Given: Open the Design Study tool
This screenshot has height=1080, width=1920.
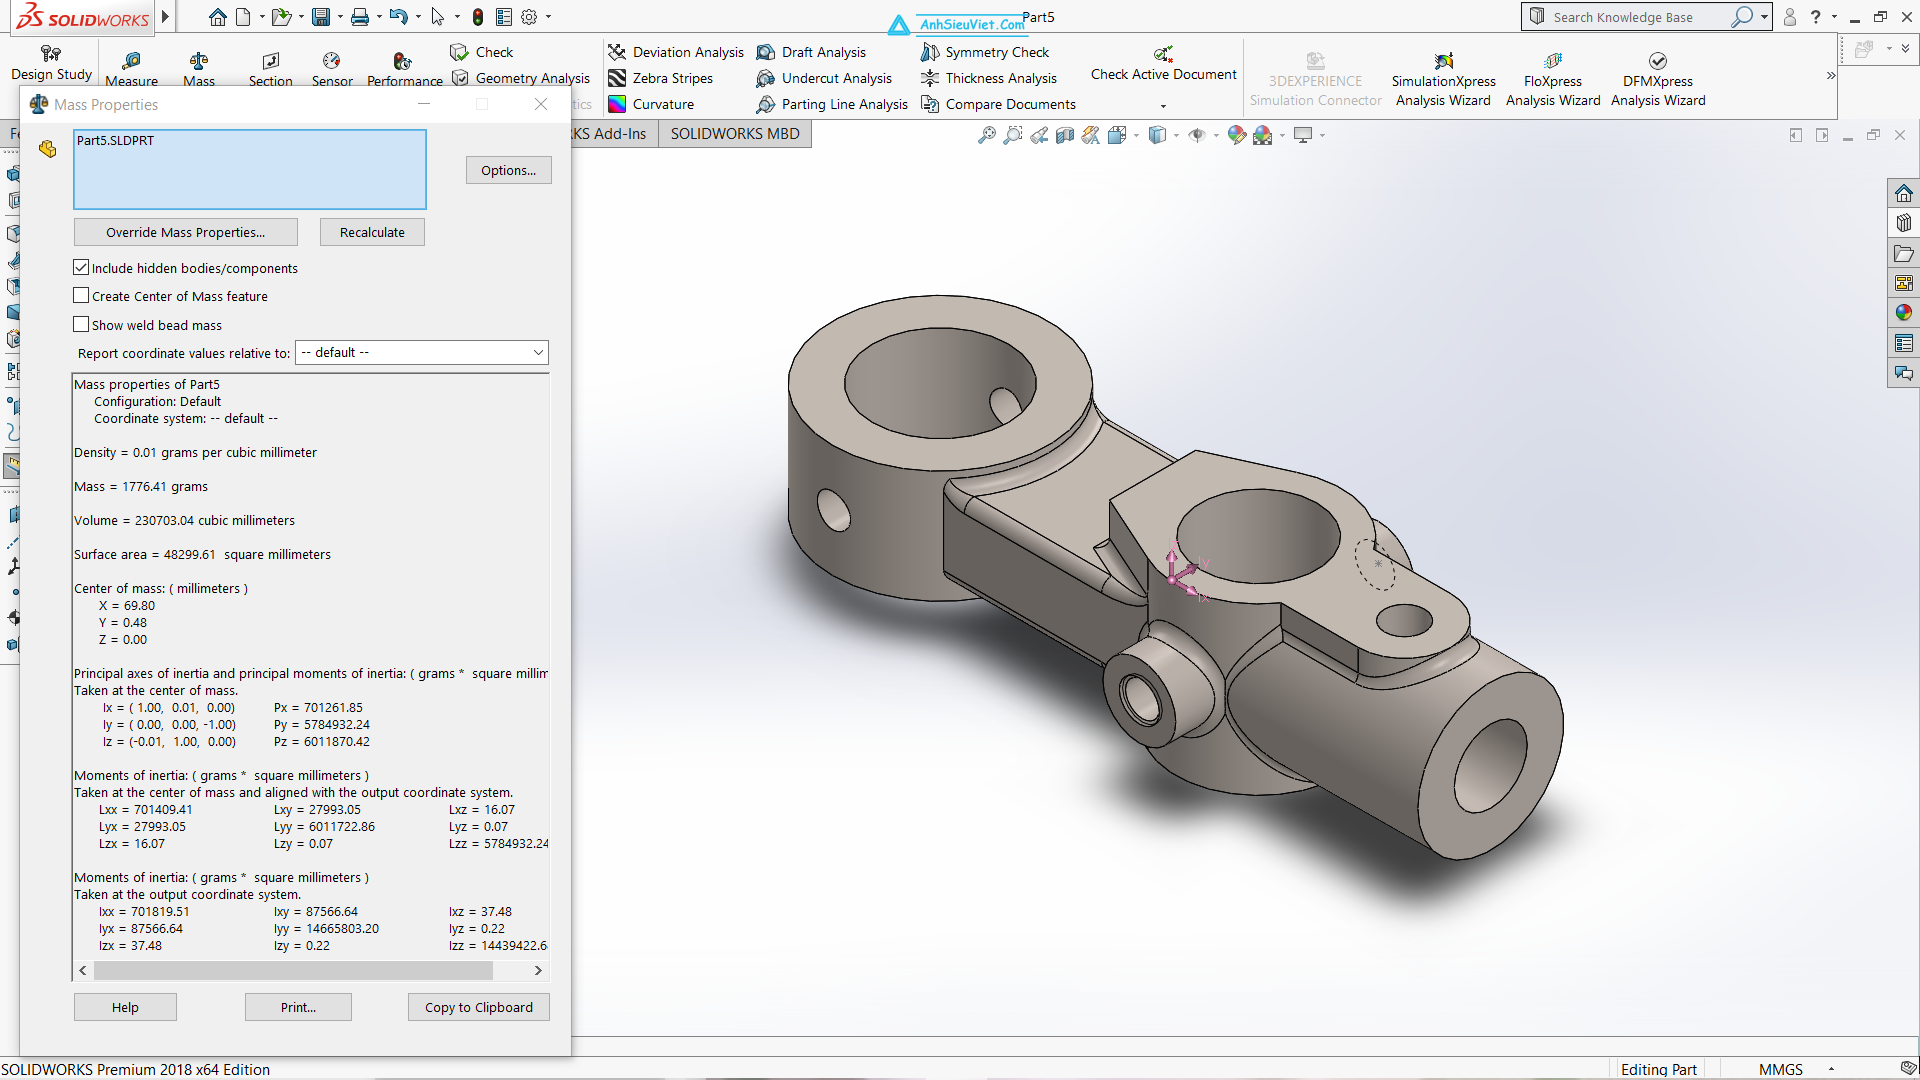Looking at the screenshot, I should click(51, 63).
